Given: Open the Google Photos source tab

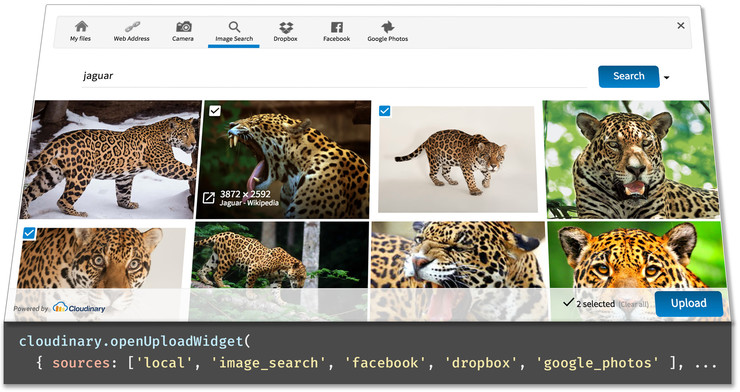Looking at the screenshot, I should tap(387, 32).
